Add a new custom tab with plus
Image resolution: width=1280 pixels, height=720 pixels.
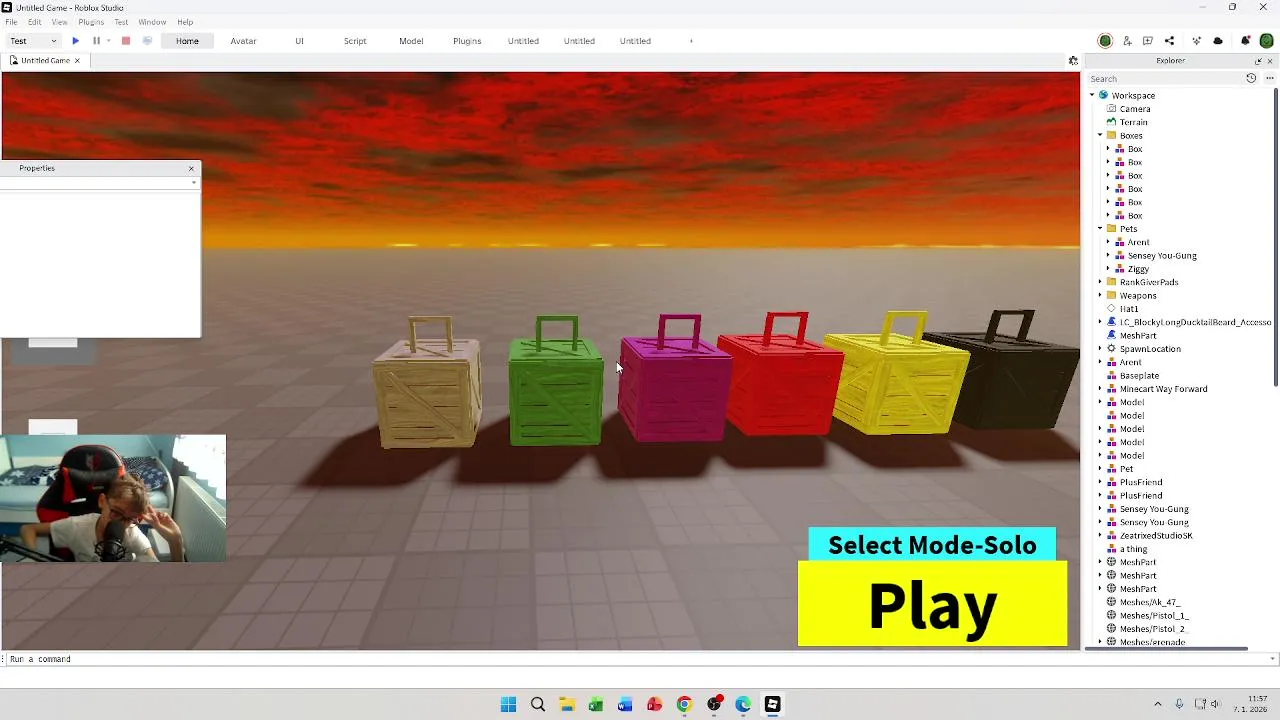(x=691, y=41)
